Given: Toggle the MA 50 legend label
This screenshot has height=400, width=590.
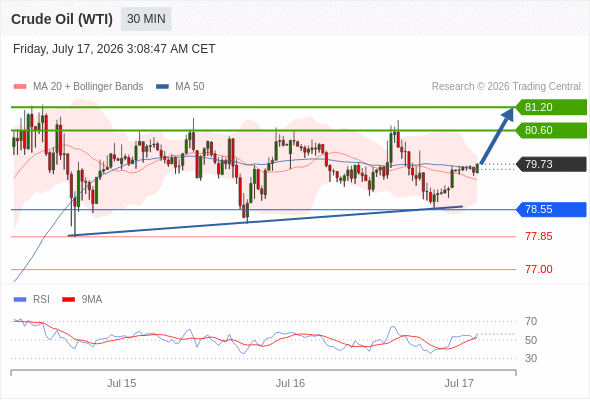Looking at the screenshot, I should [x=190, y=87].
